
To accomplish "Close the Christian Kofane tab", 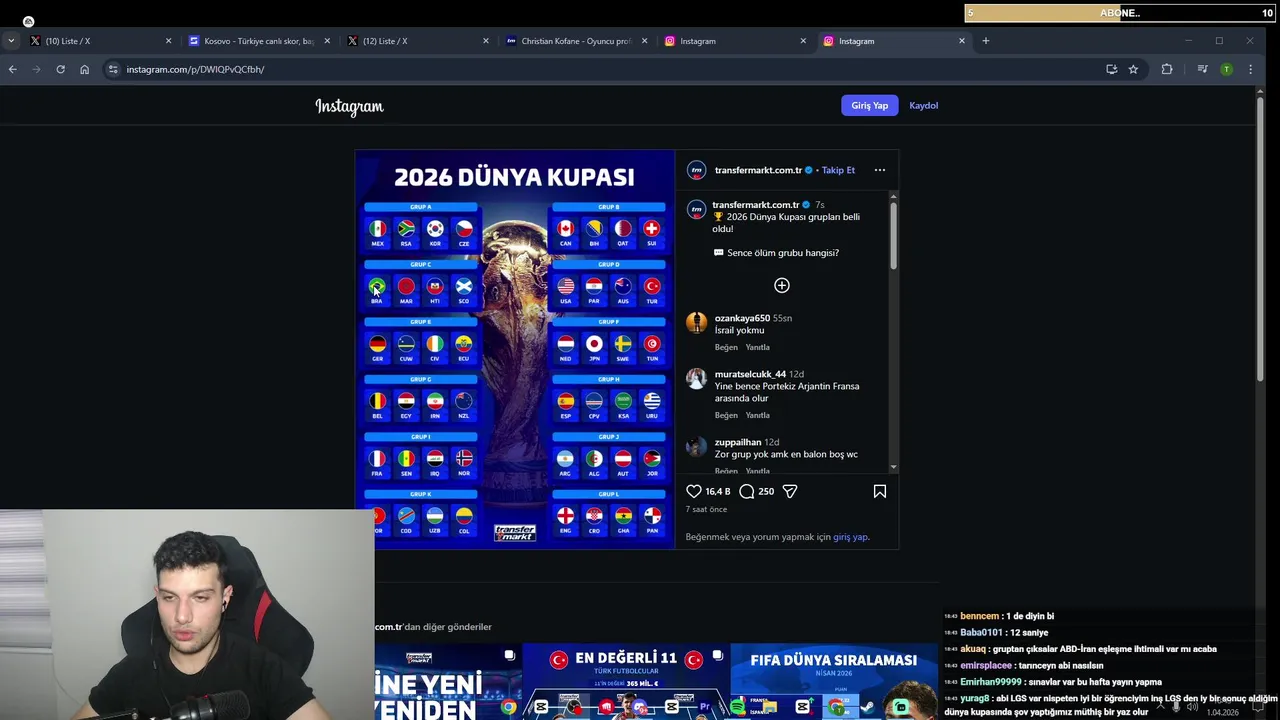I will click(644, 41).
